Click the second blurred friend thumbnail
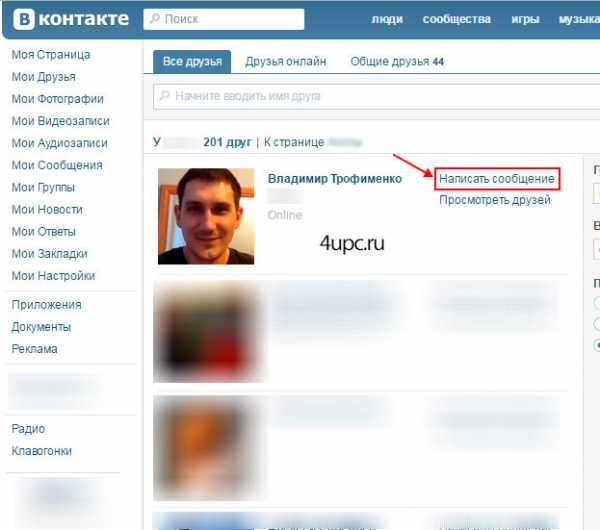This screenshot has height=530, width=600. point(207,448)
